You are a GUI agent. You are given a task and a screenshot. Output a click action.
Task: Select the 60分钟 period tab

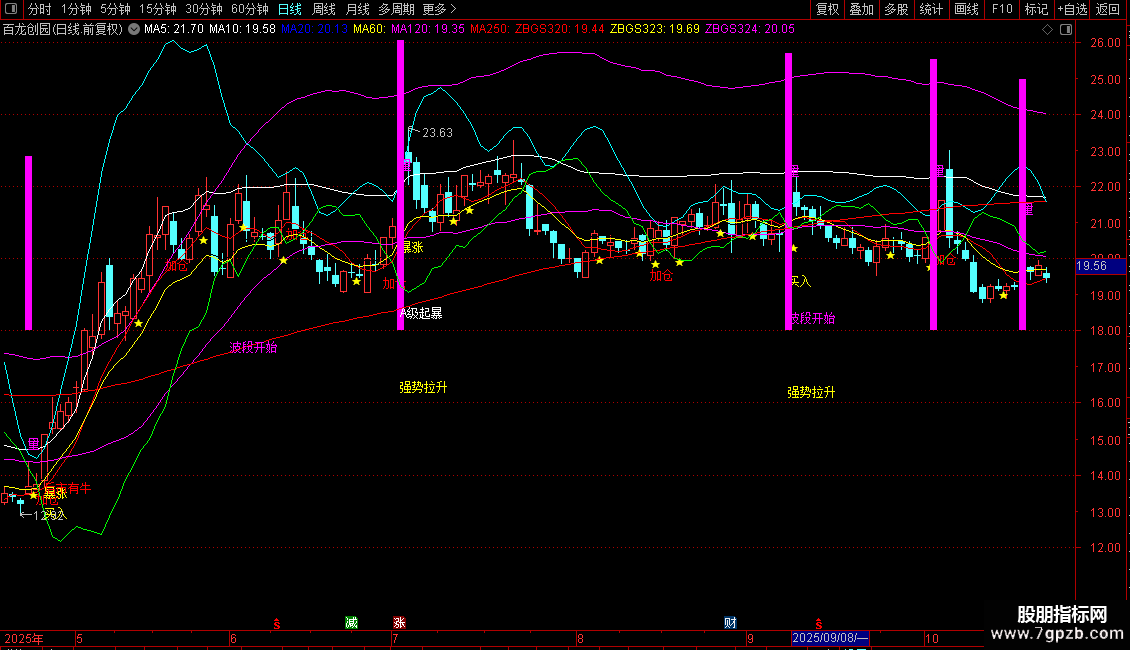[249, 9]
